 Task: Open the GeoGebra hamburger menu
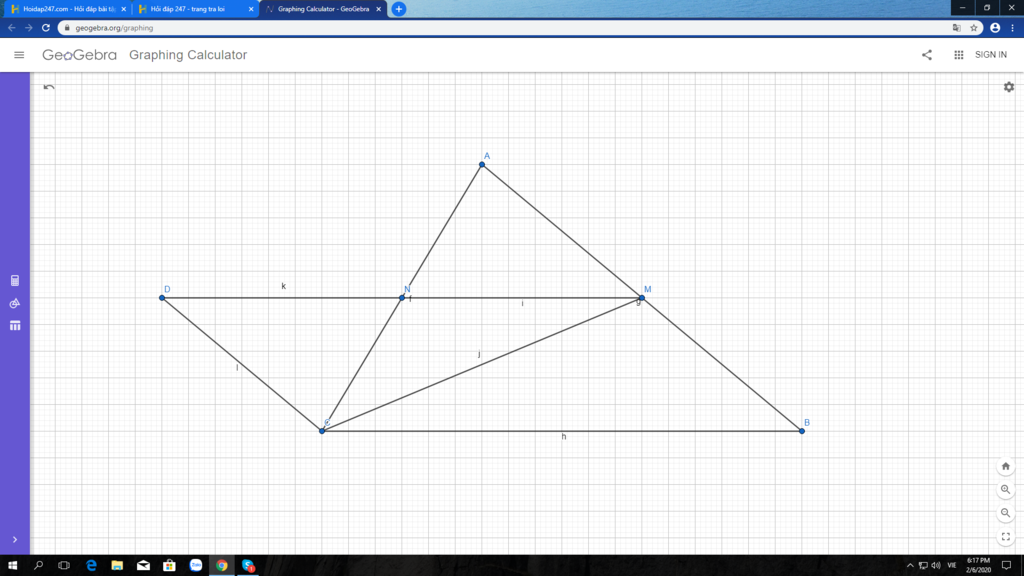[x=19, y=55]
